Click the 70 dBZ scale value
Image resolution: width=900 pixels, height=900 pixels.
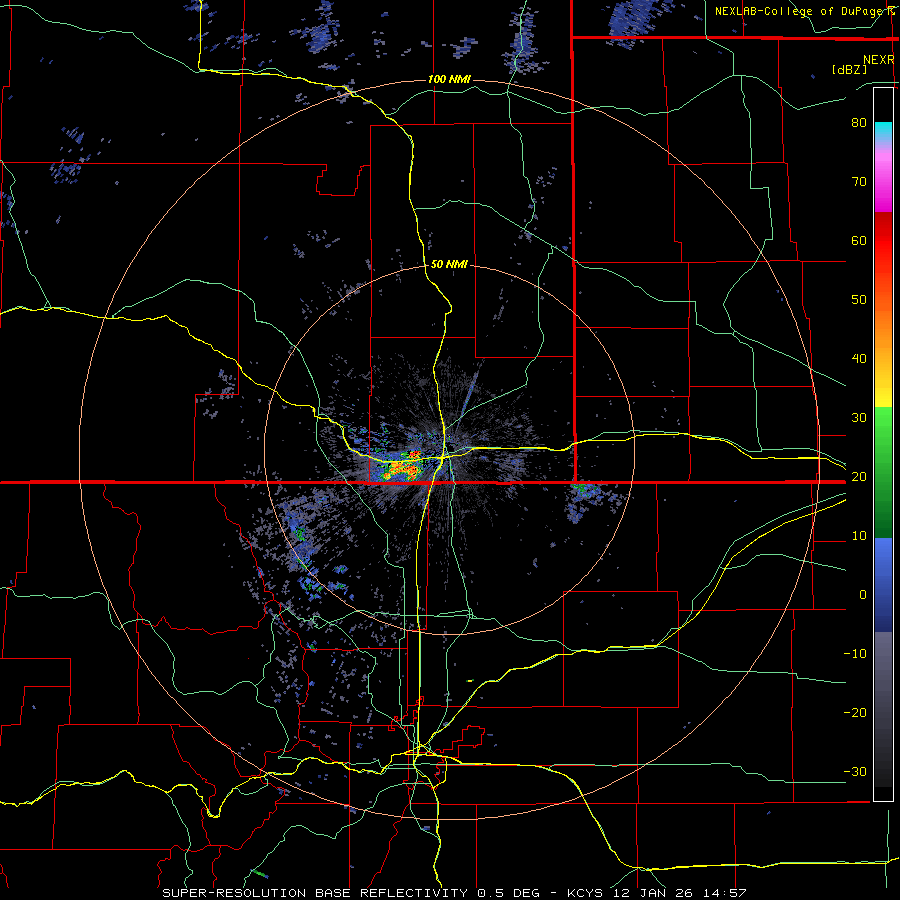tap(859, 181)
